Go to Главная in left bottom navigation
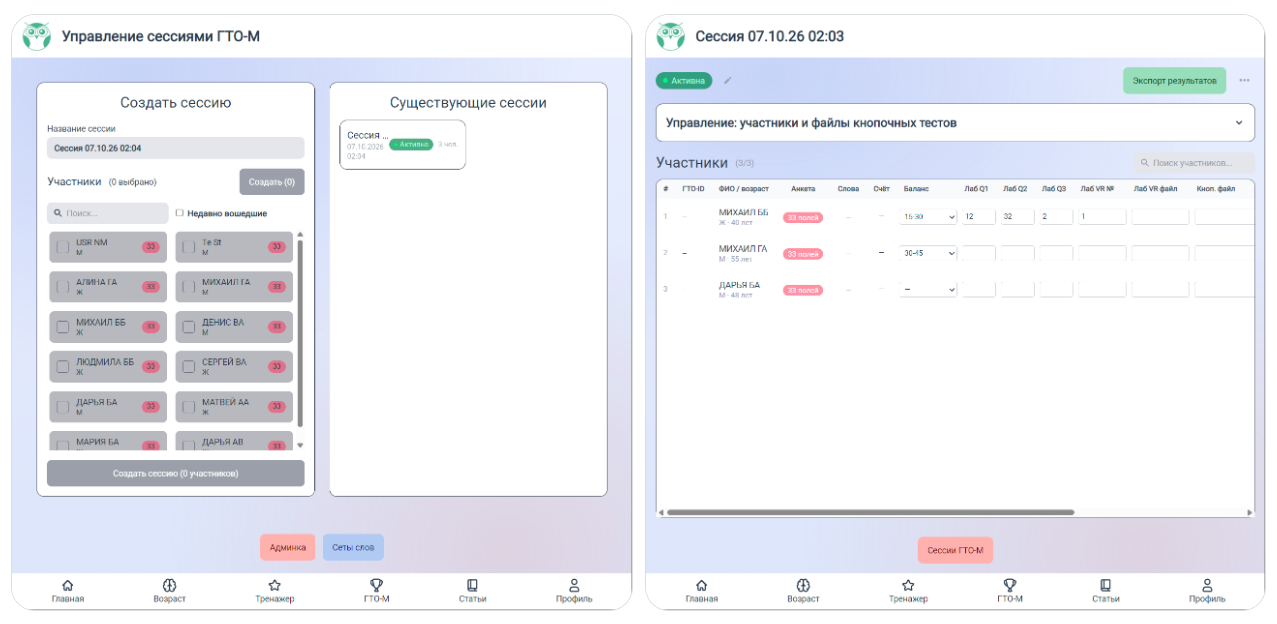 (x=68, y=591)
